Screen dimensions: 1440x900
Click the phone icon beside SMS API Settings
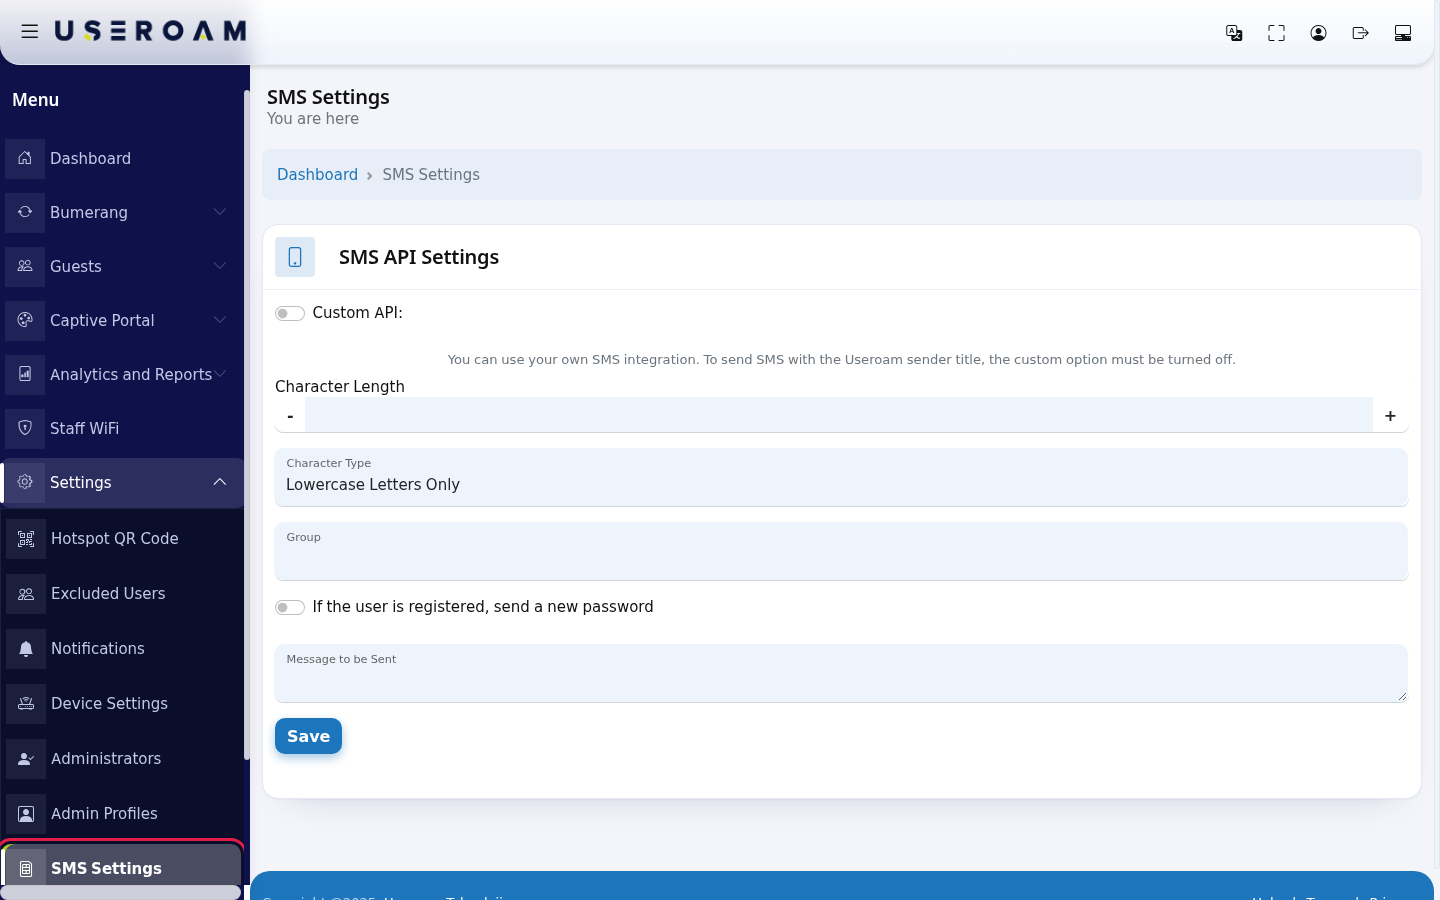295,257
